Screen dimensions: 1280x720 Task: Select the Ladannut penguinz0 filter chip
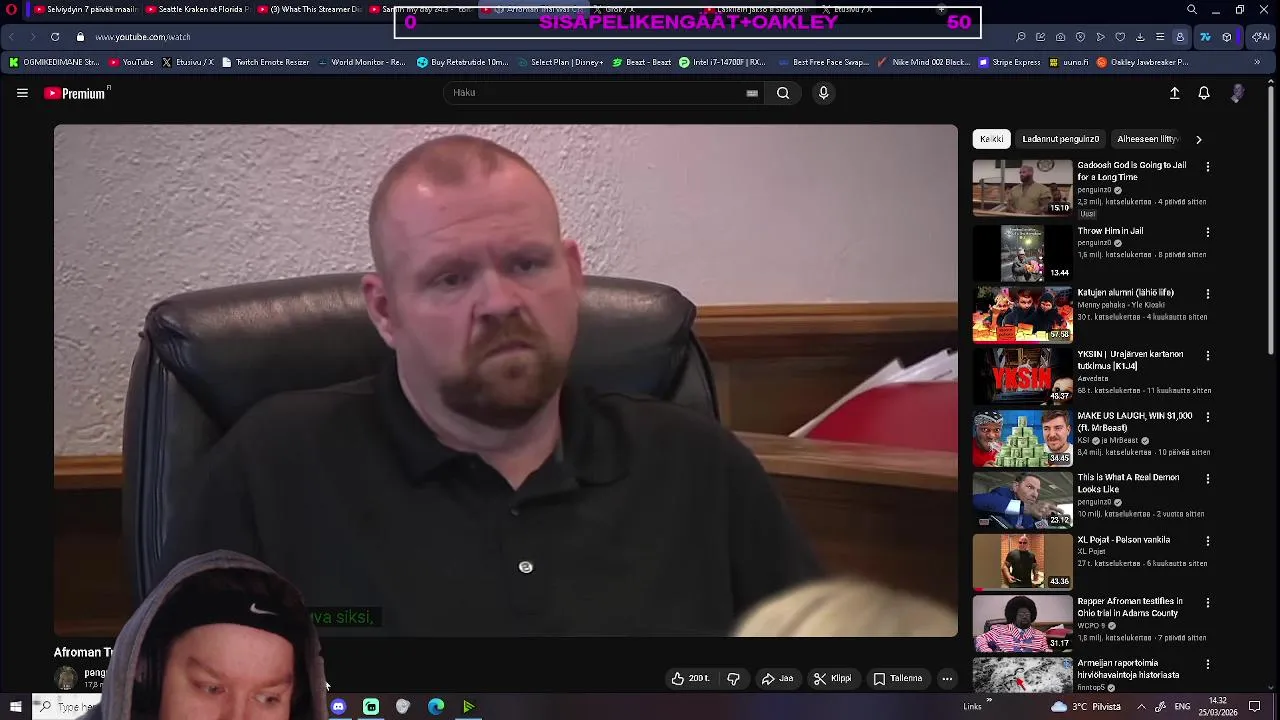pyautogui.click(x=1060, y=139)
